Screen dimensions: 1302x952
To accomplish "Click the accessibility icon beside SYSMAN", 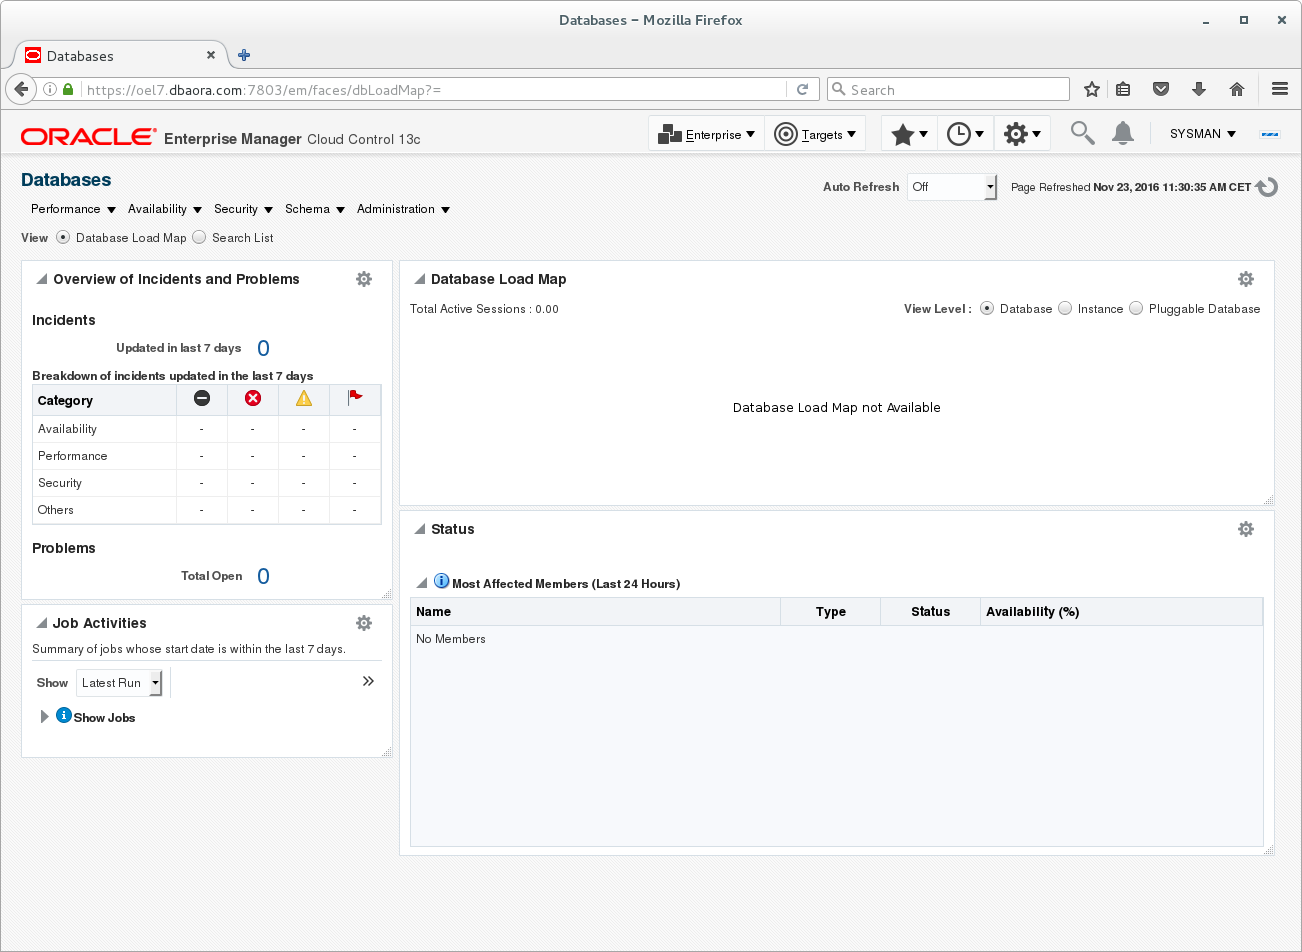I will coord(1270,134).
